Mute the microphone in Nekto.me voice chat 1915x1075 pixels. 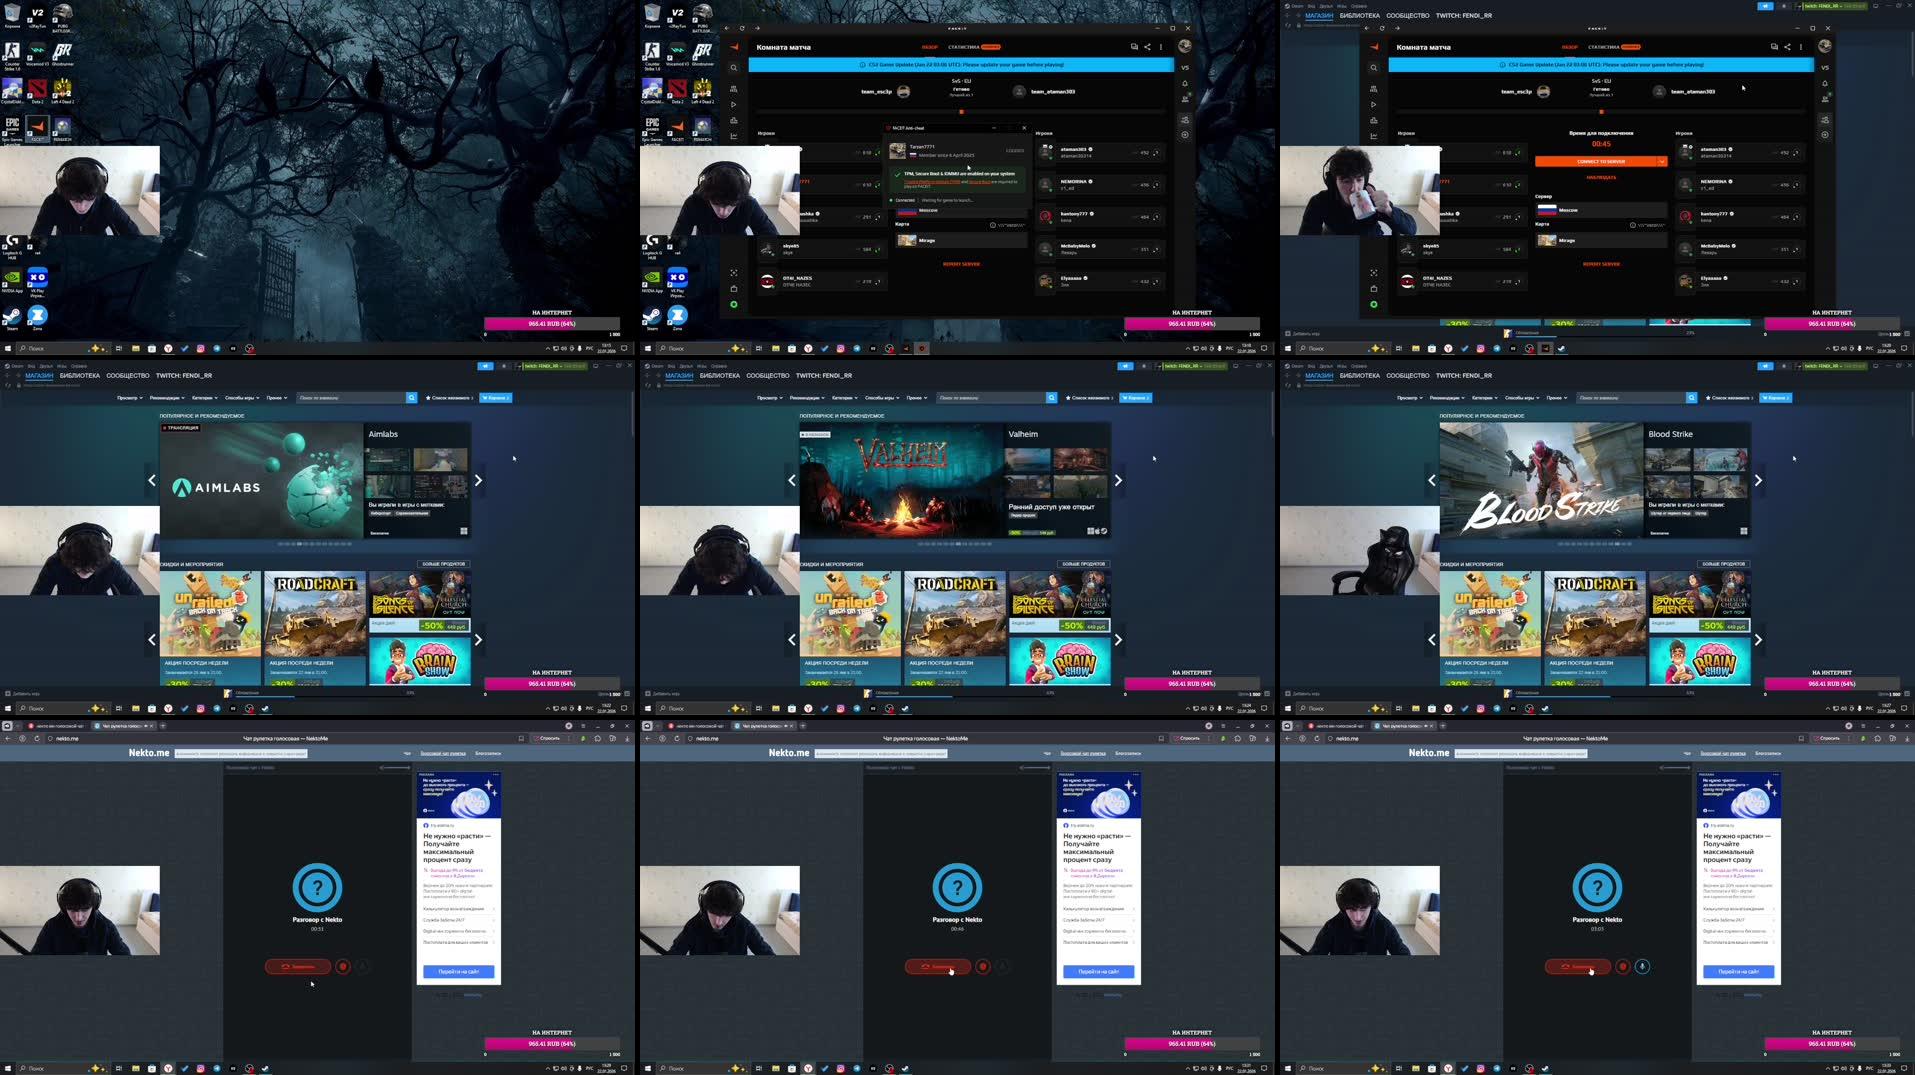tap(1642, 966)
